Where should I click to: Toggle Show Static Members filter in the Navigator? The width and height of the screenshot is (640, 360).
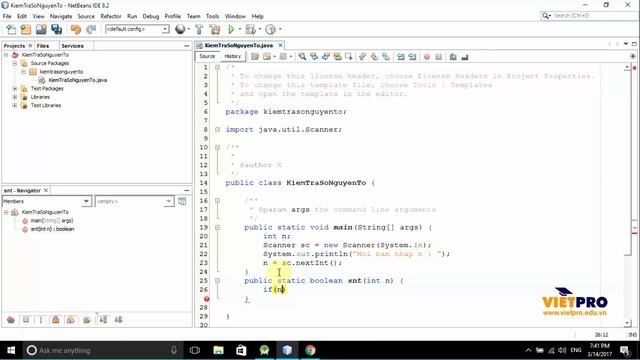(x=40, y=320)
